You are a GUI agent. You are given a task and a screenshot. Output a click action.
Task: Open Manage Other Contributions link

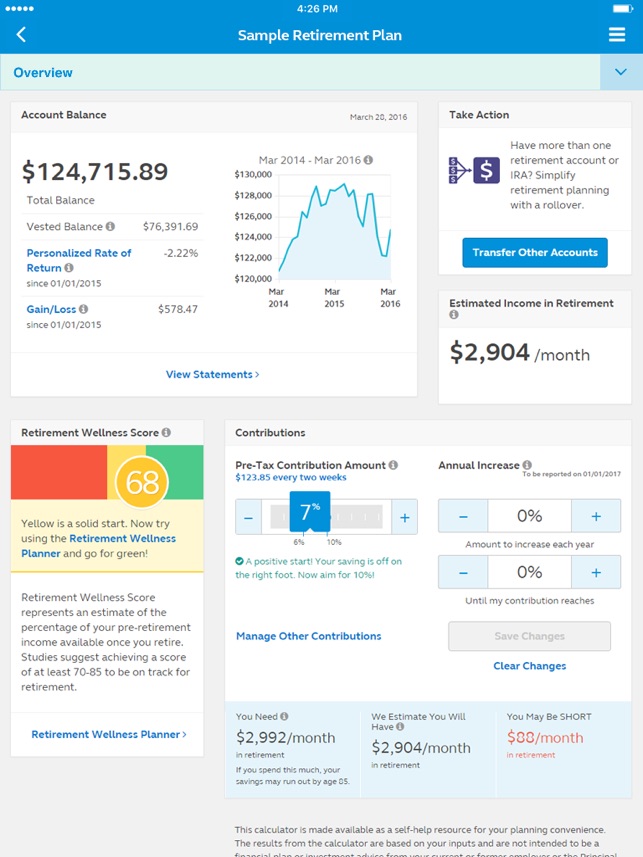[308, 636]
